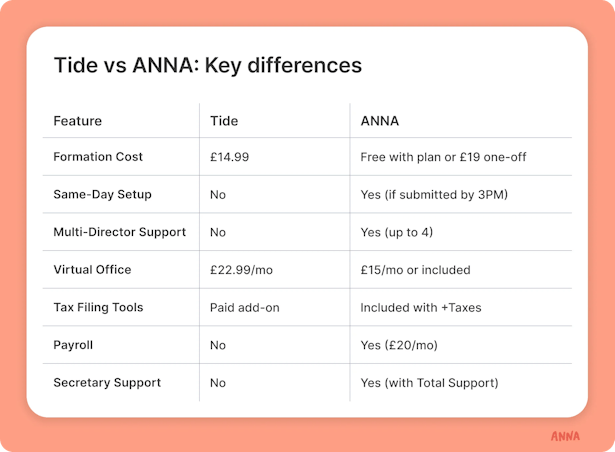Select the Formation Cost row label

[x=98, y=157]
